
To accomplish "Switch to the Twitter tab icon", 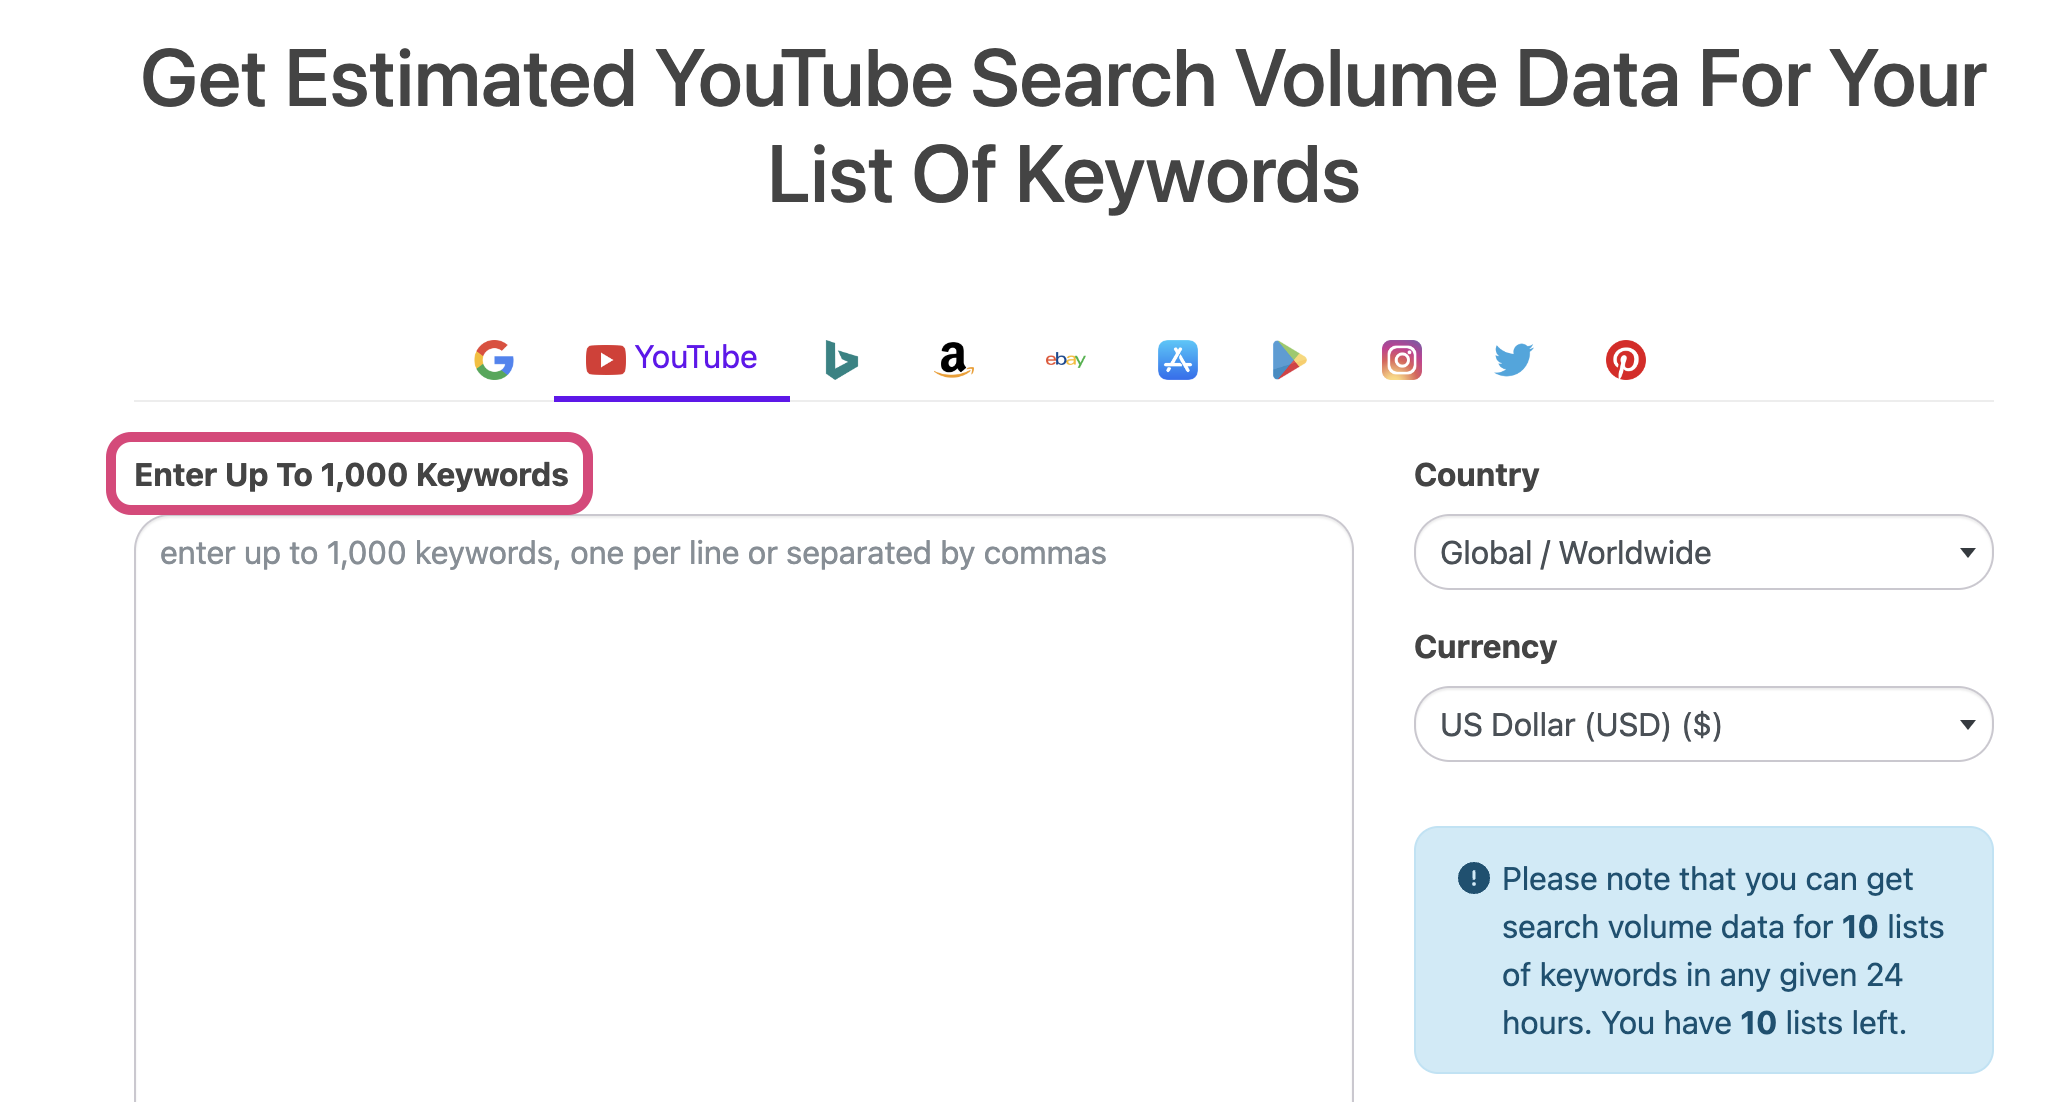I will tap(1514, 360).
